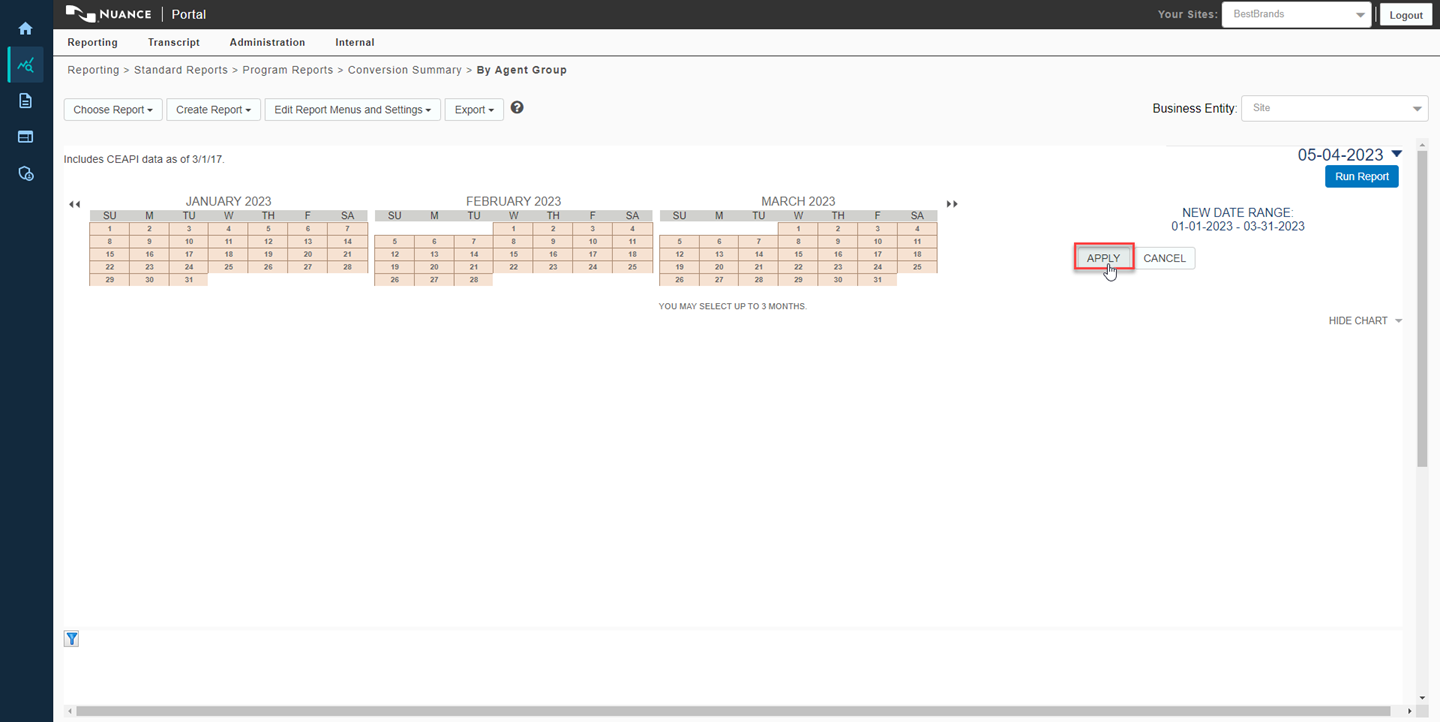Open the document icon in sidebar
Viewport: 1440px width, 722px height.
click(26, 101)
